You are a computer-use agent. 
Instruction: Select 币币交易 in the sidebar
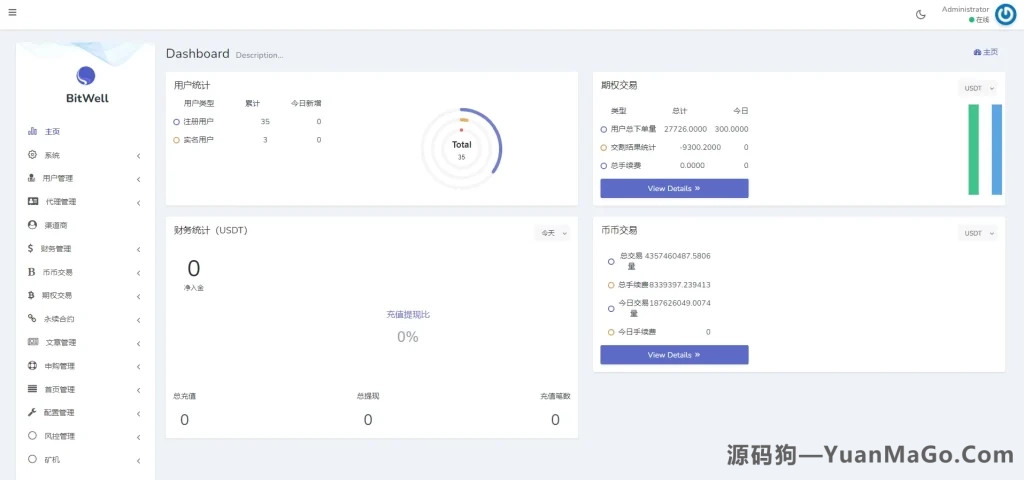85,272
